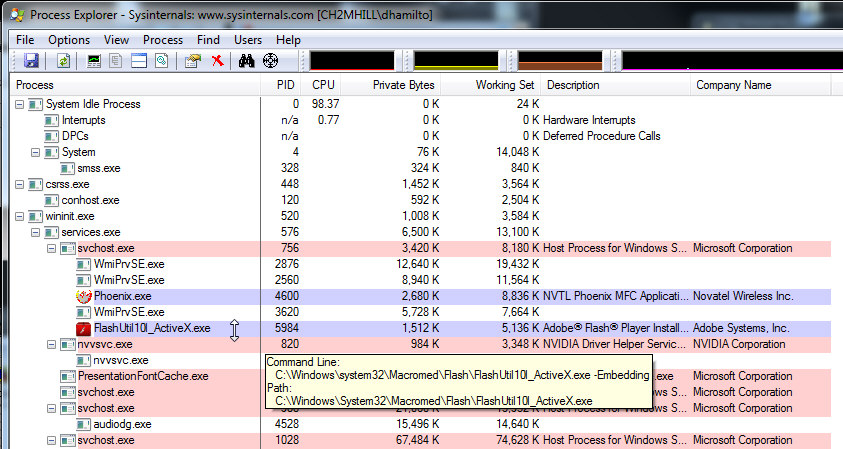Collapse the services.exe tree node
The image size is (843, 449).
point(35,233)
